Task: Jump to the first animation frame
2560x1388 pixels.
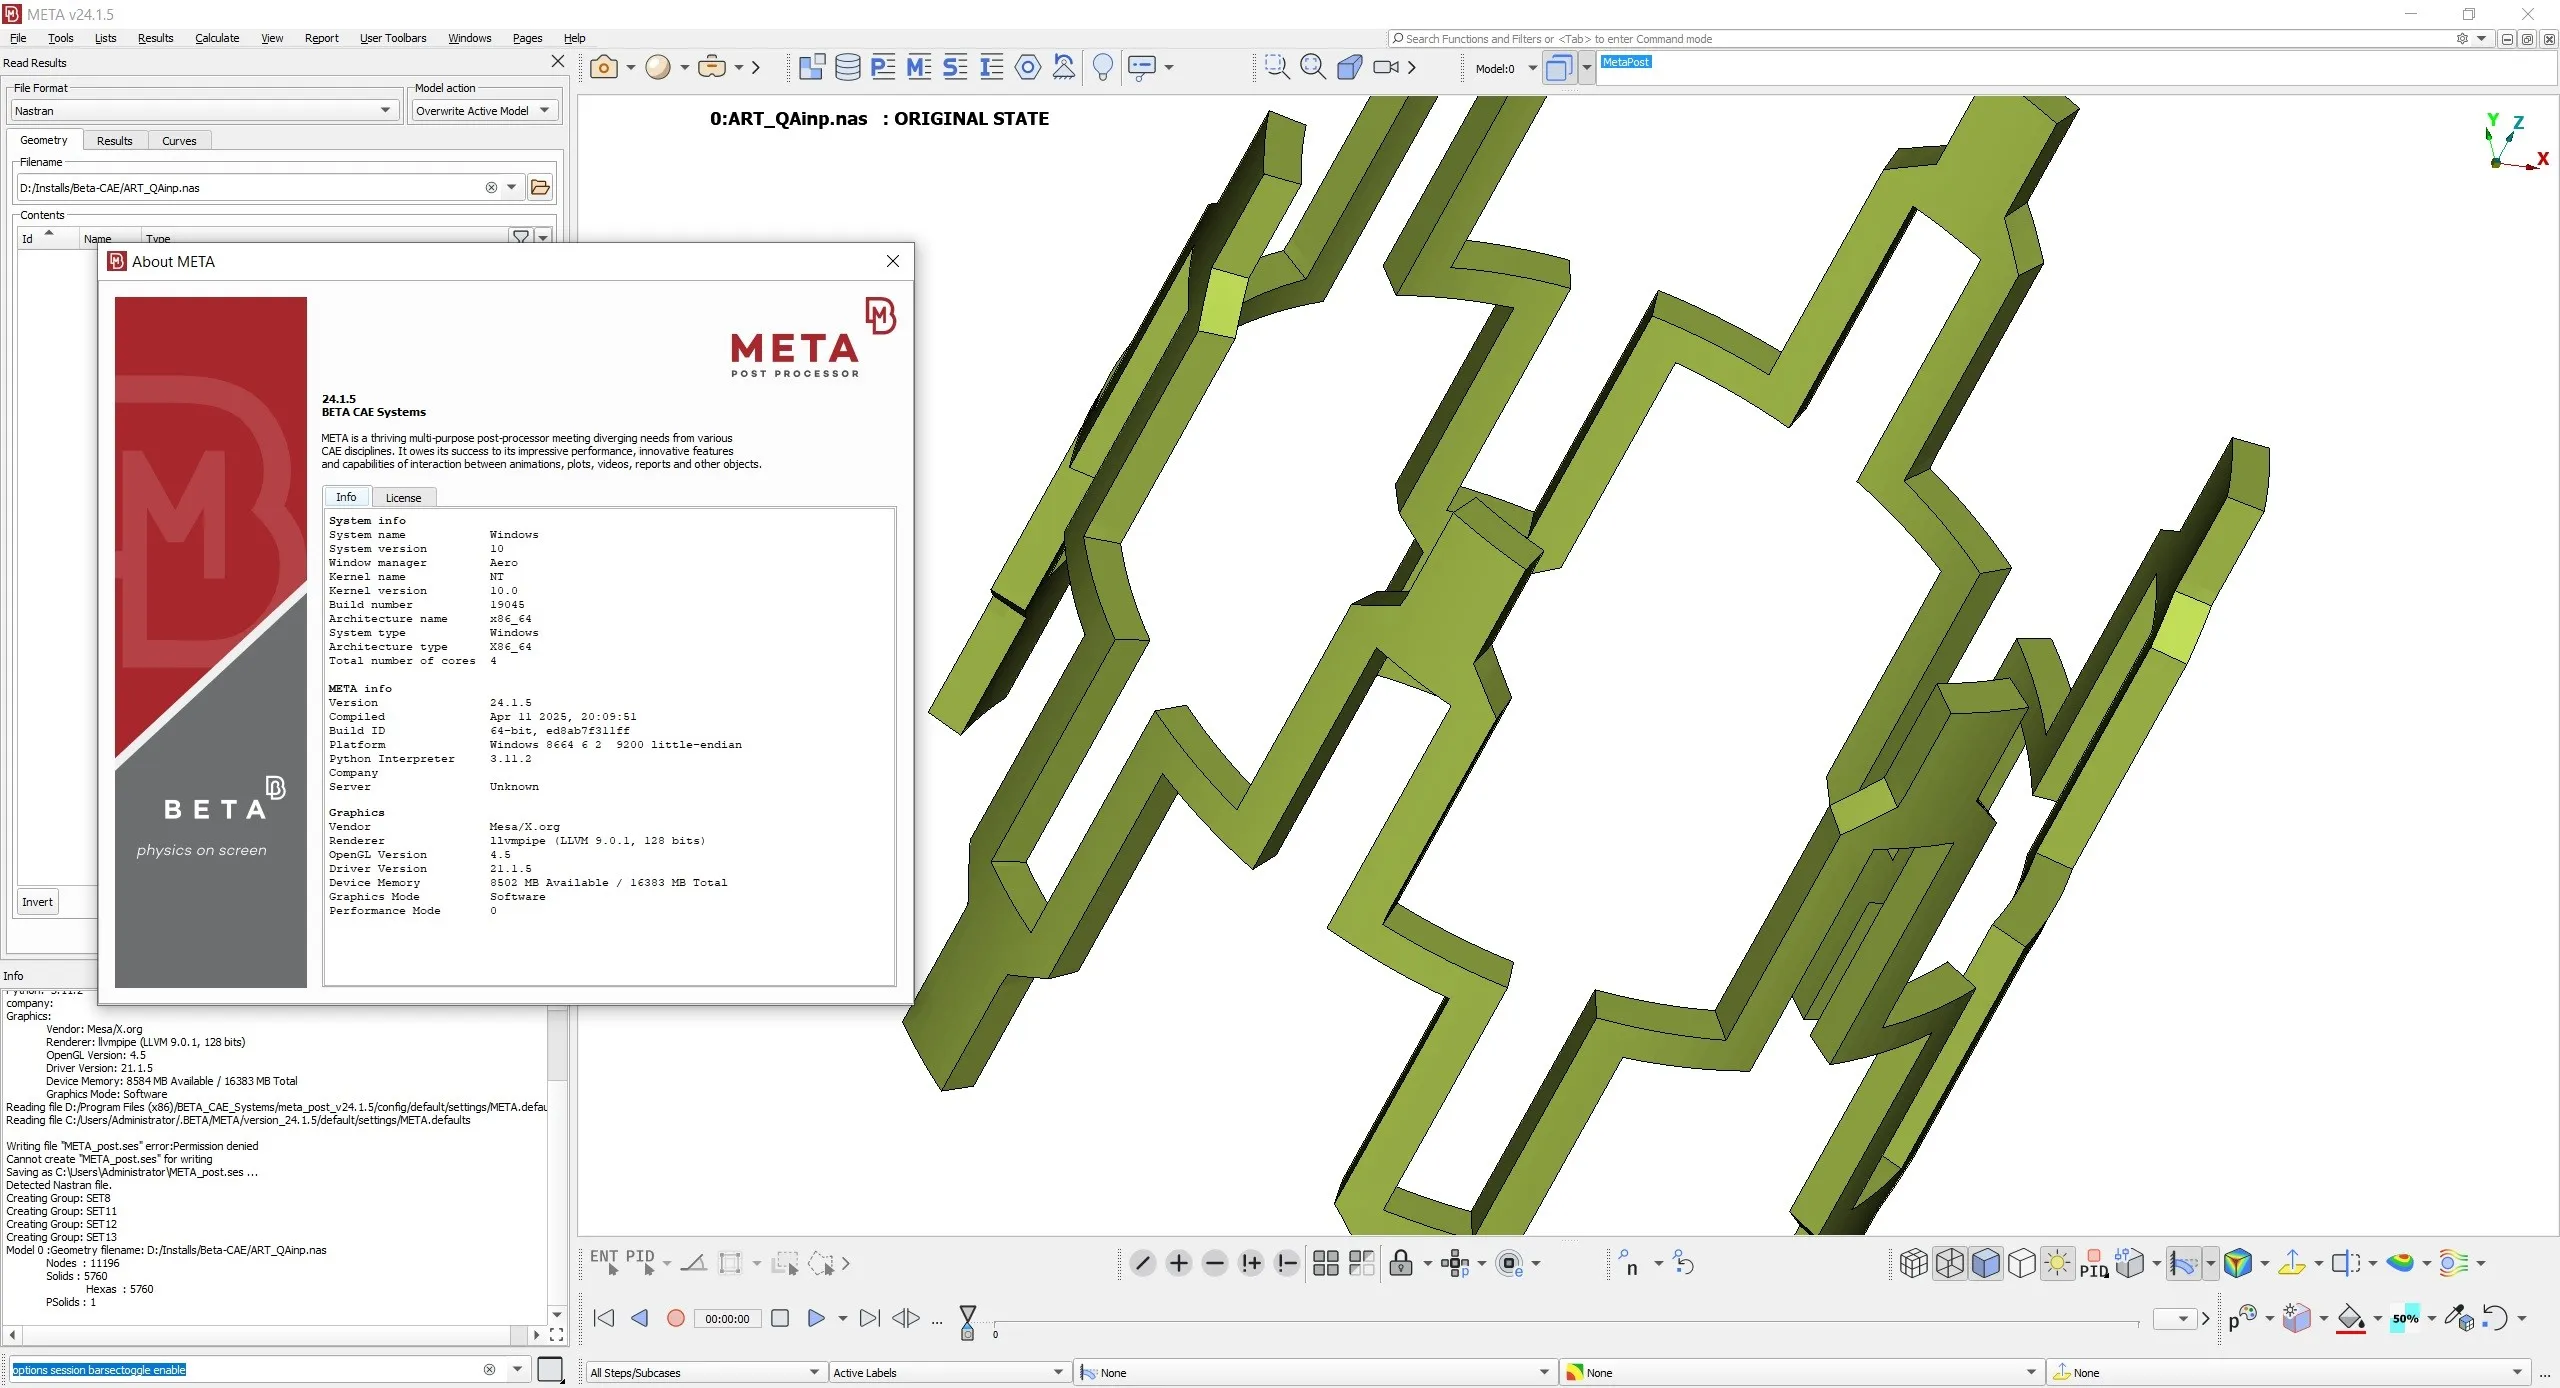Action: [604, 1318]
